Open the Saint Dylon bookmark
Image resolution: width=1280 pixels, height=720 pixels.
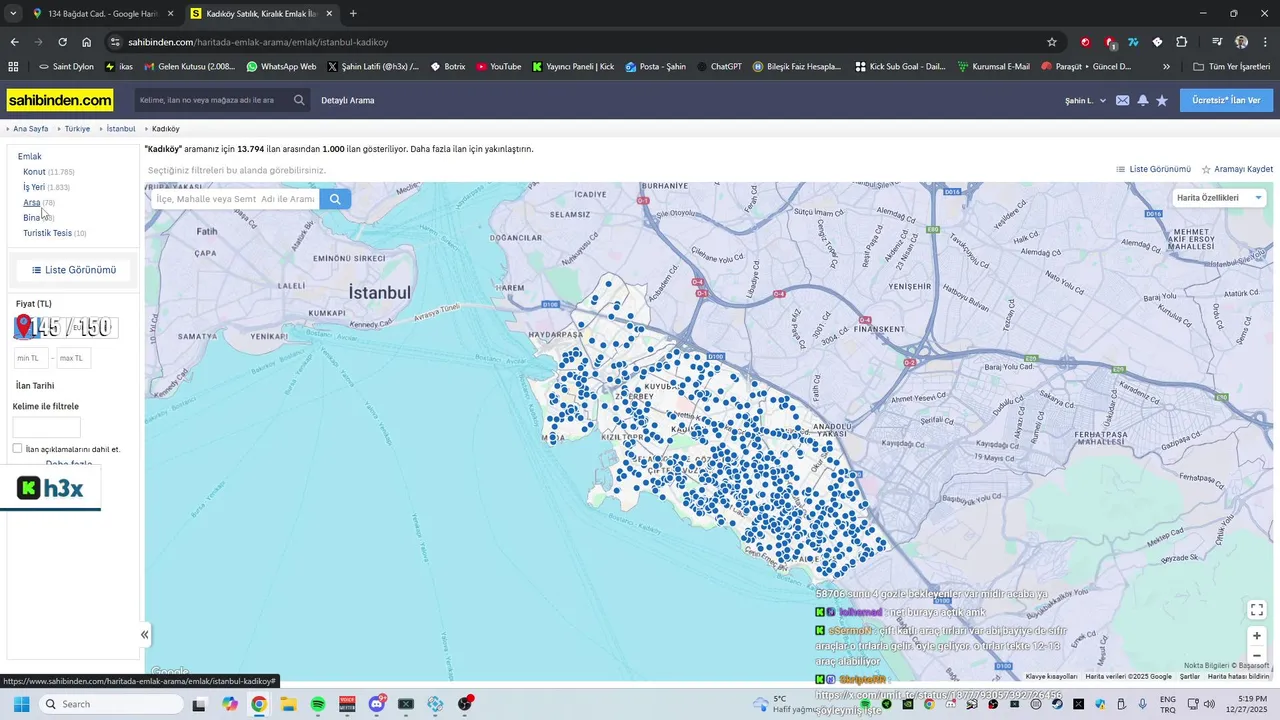66,67
